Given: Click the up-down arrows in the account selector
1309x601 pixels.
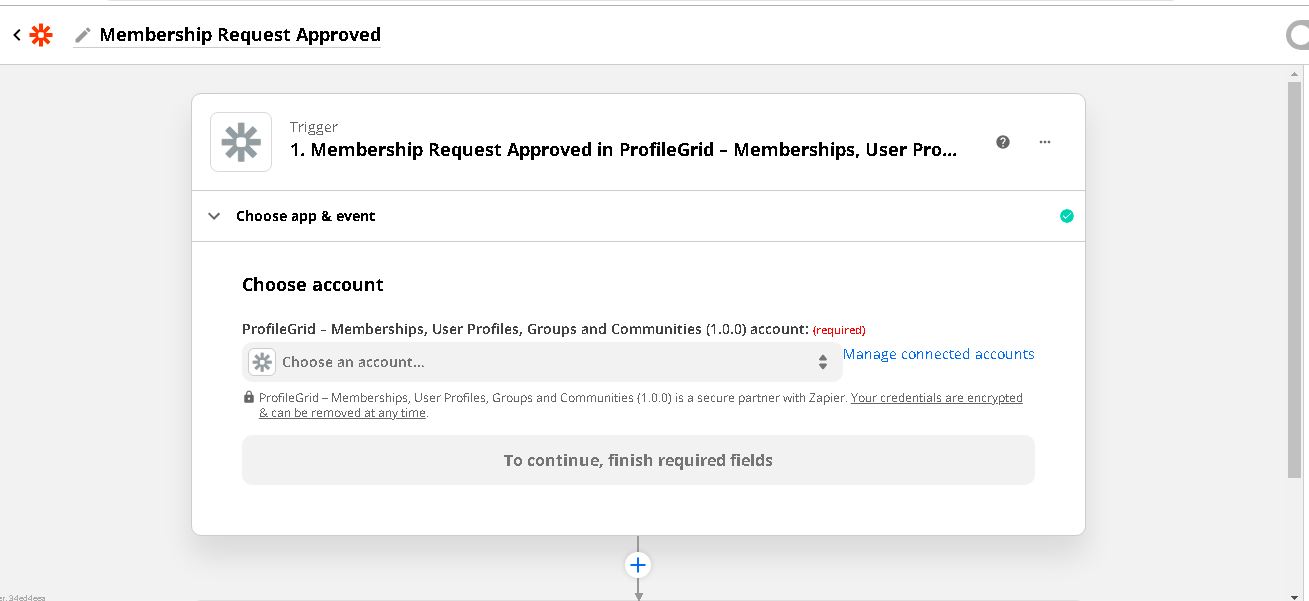Looking at the screenshot, I should tap(822, 362).
